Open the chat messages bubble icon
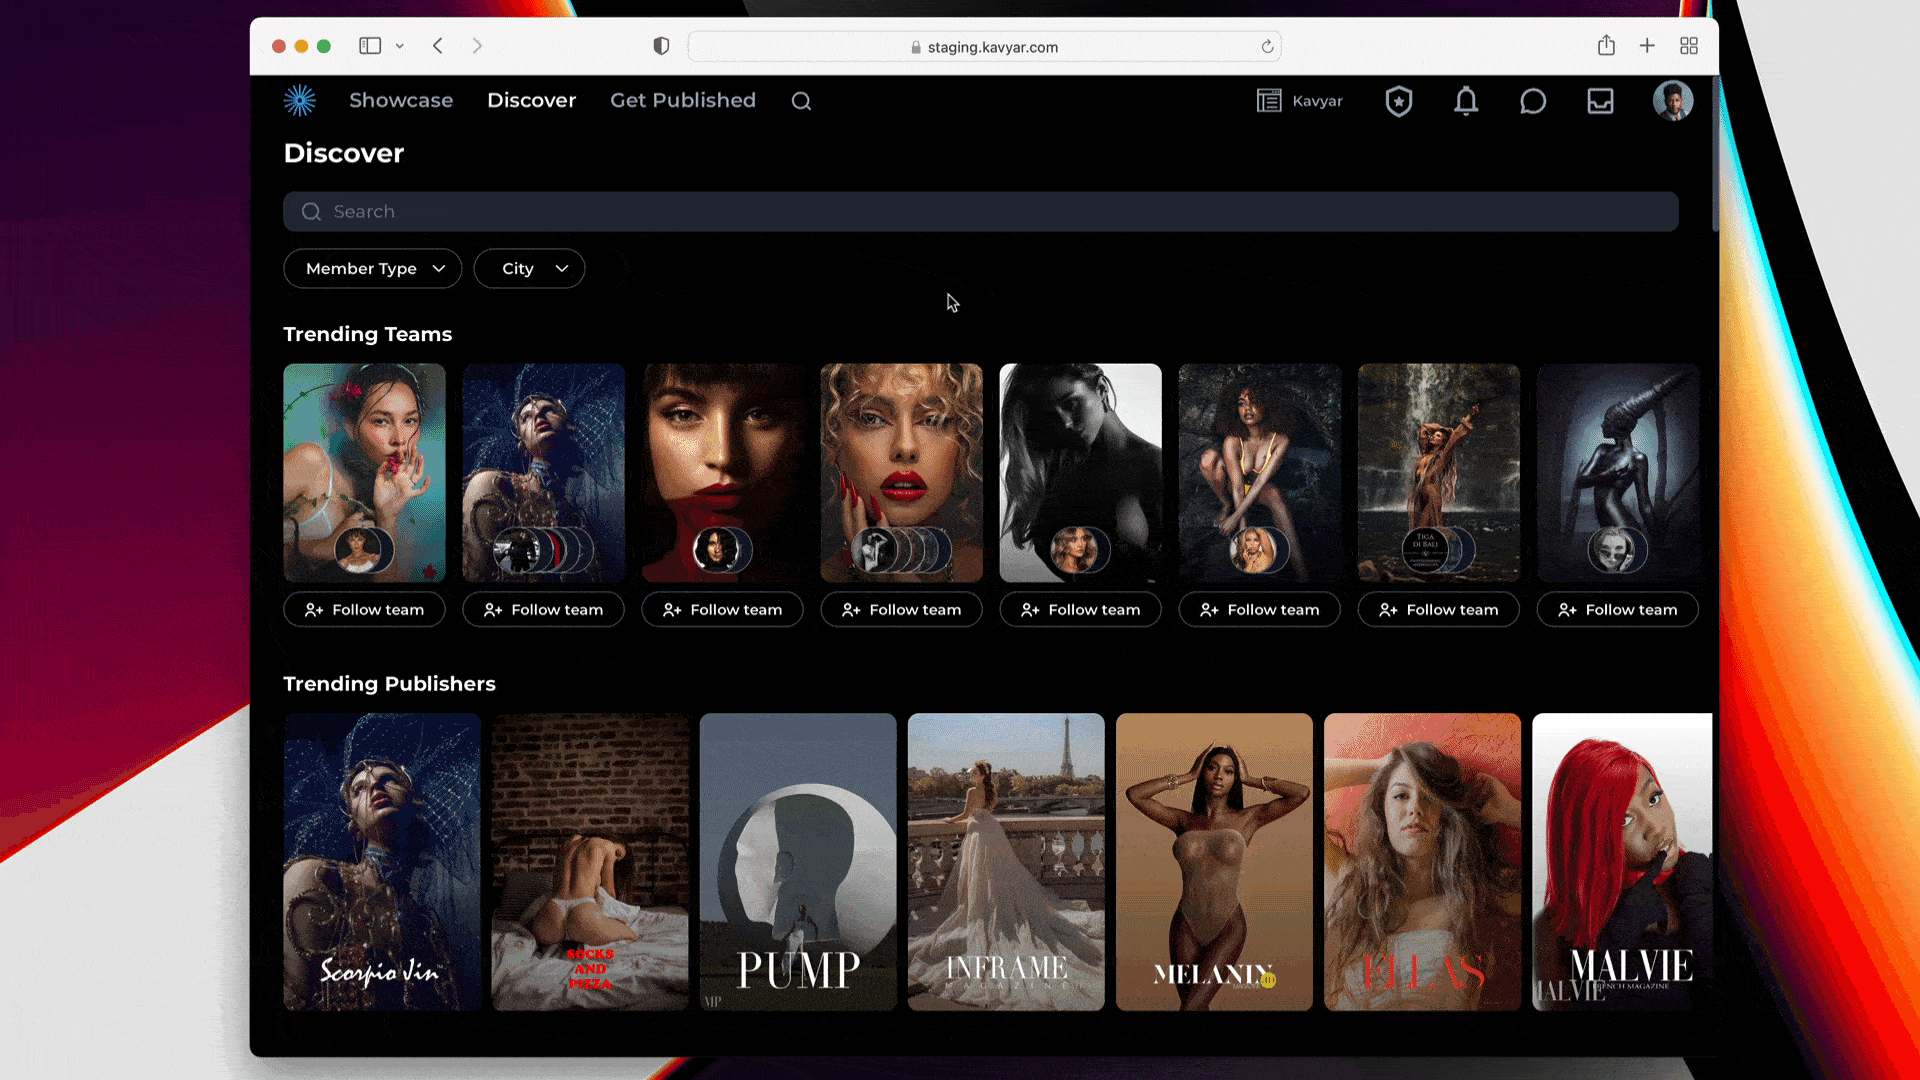Viewport: 1920px width, 1080px height. pos(1533,101)
